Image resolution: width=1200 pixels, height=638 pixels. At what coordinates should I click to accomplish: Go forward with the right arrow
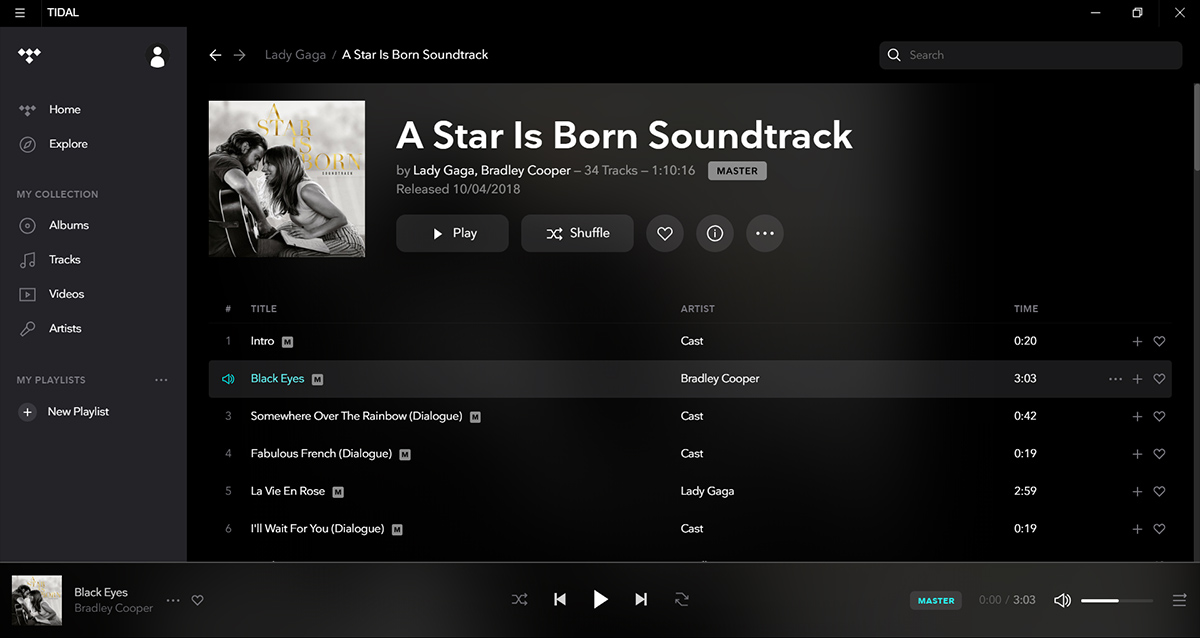point(240,55)
